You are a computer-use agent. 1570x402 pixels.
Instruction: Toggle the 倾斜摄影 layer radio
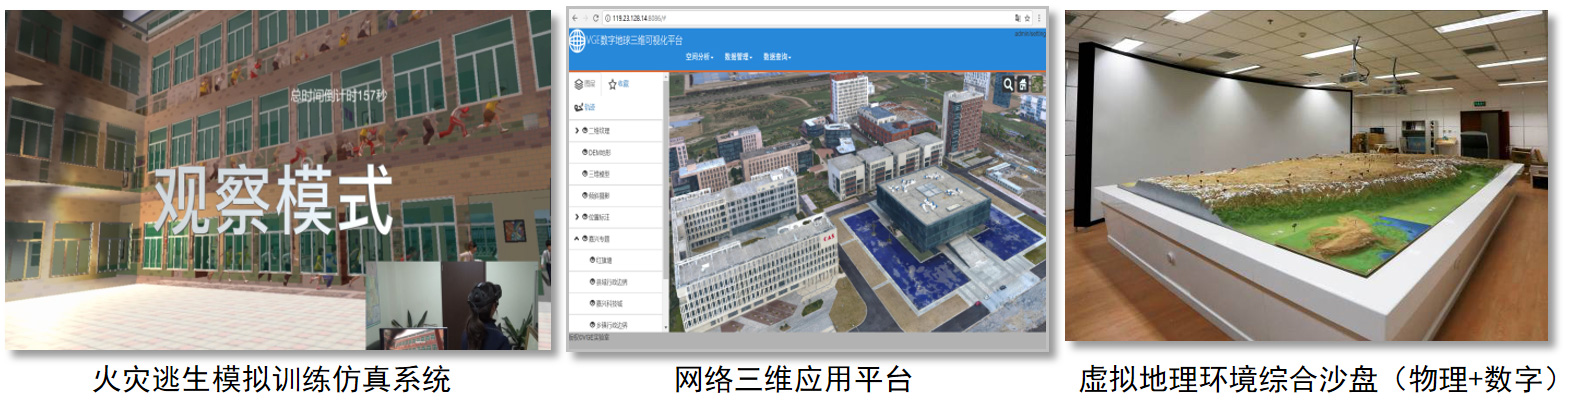click(x=586, y=196)
